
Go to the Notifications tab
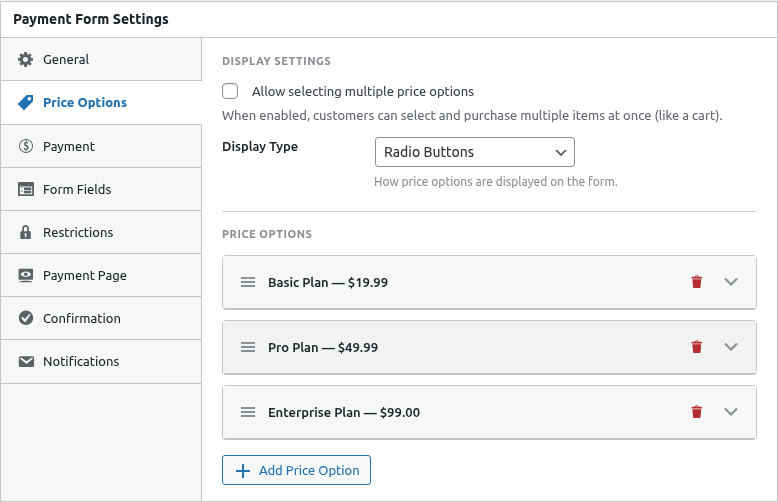[x=101, y=362]
